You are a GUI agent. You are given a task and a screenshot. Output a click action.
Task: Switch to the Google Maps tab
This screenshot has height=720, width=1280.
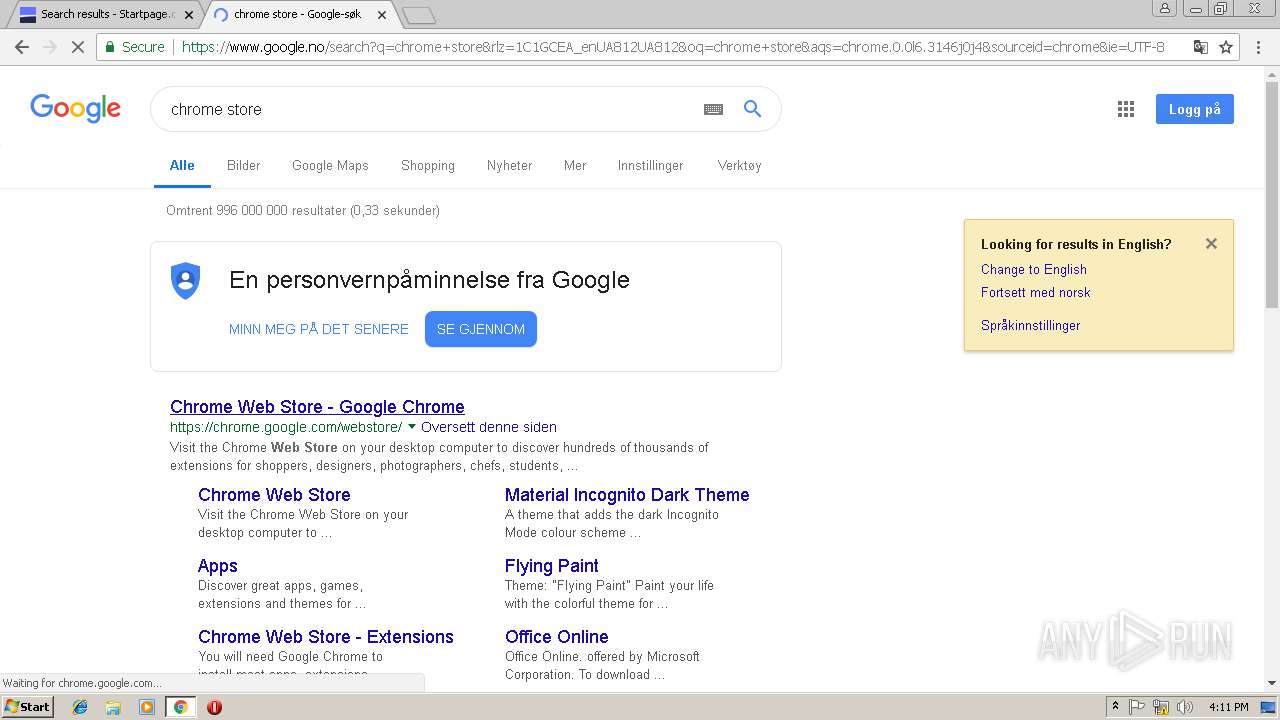pyautogui.click(x=330, y=165)
